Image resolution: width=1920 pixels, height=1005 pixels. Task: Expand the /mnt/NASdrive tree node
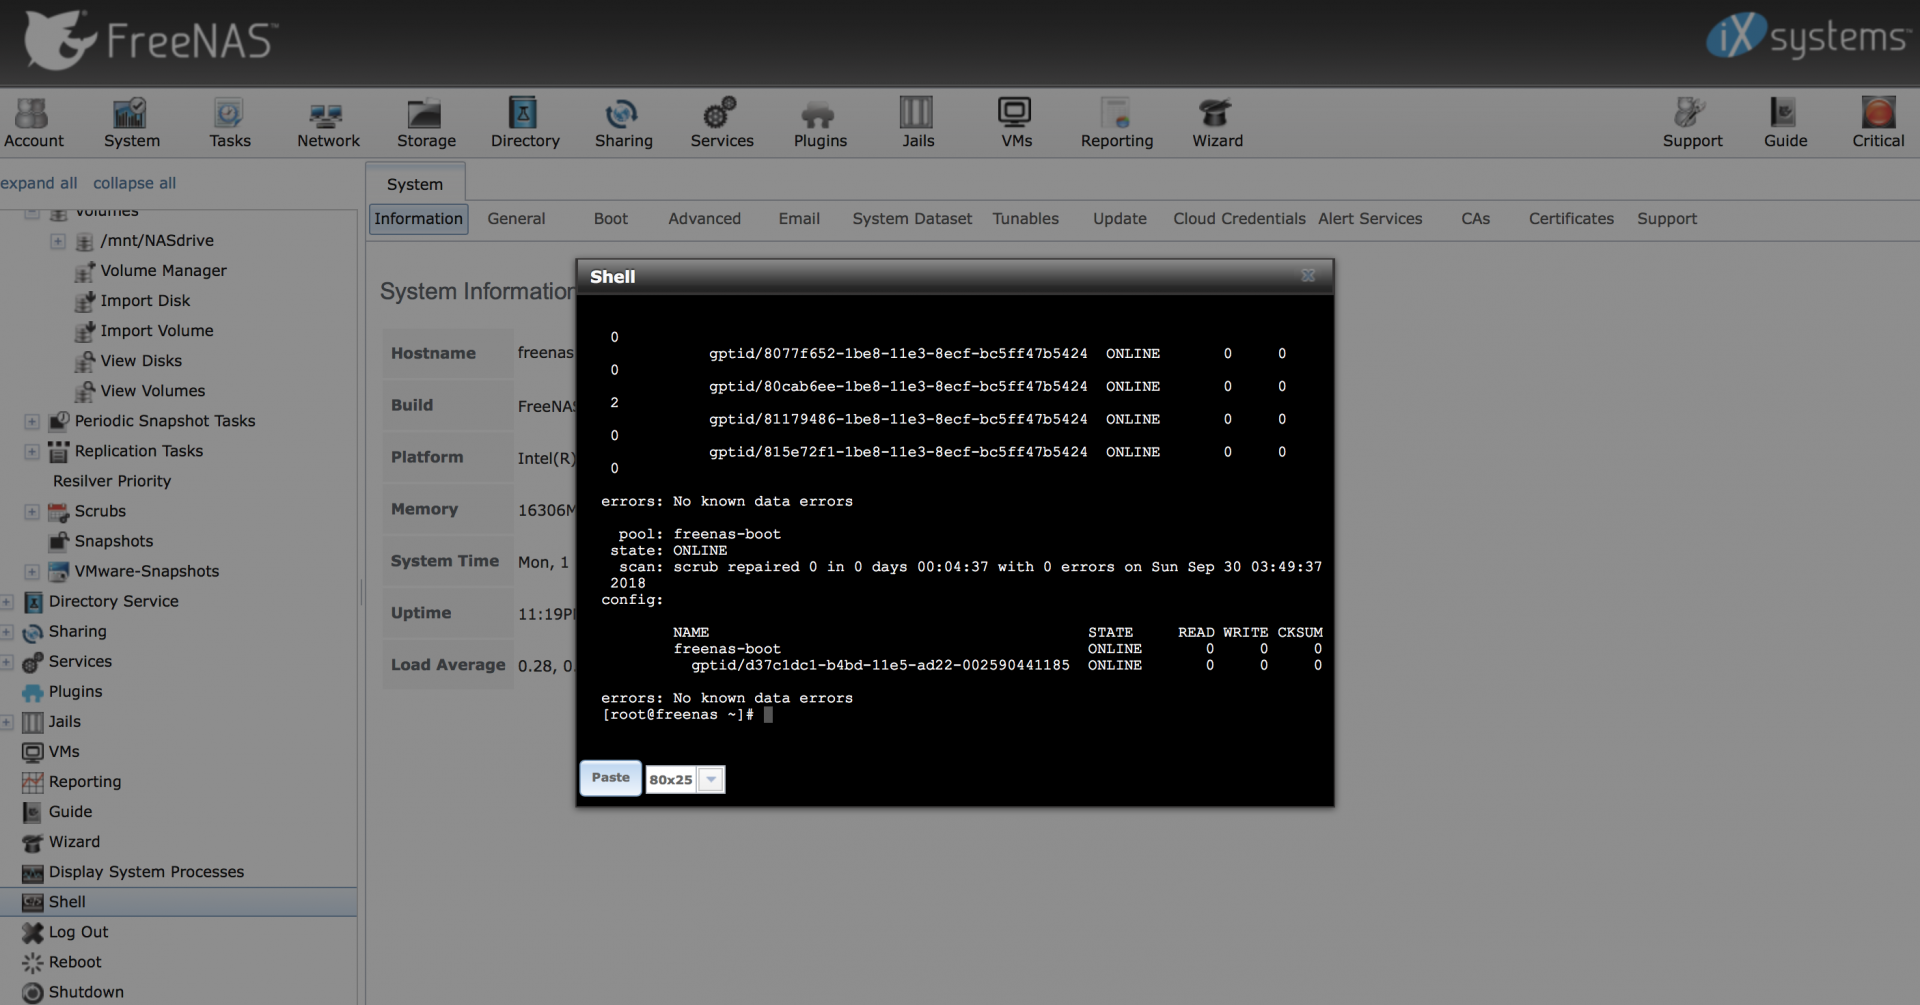coord(58,241)
